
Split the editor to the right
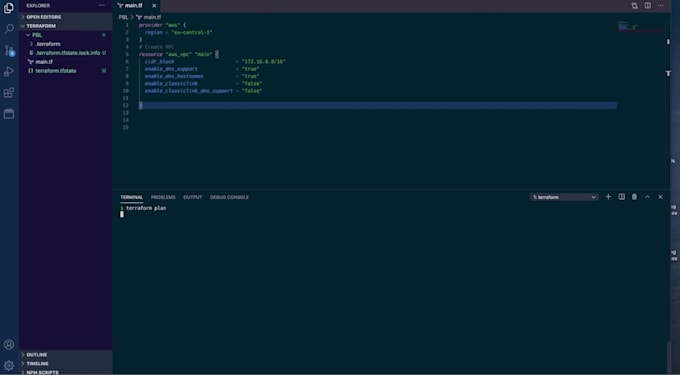click(647, 6)
